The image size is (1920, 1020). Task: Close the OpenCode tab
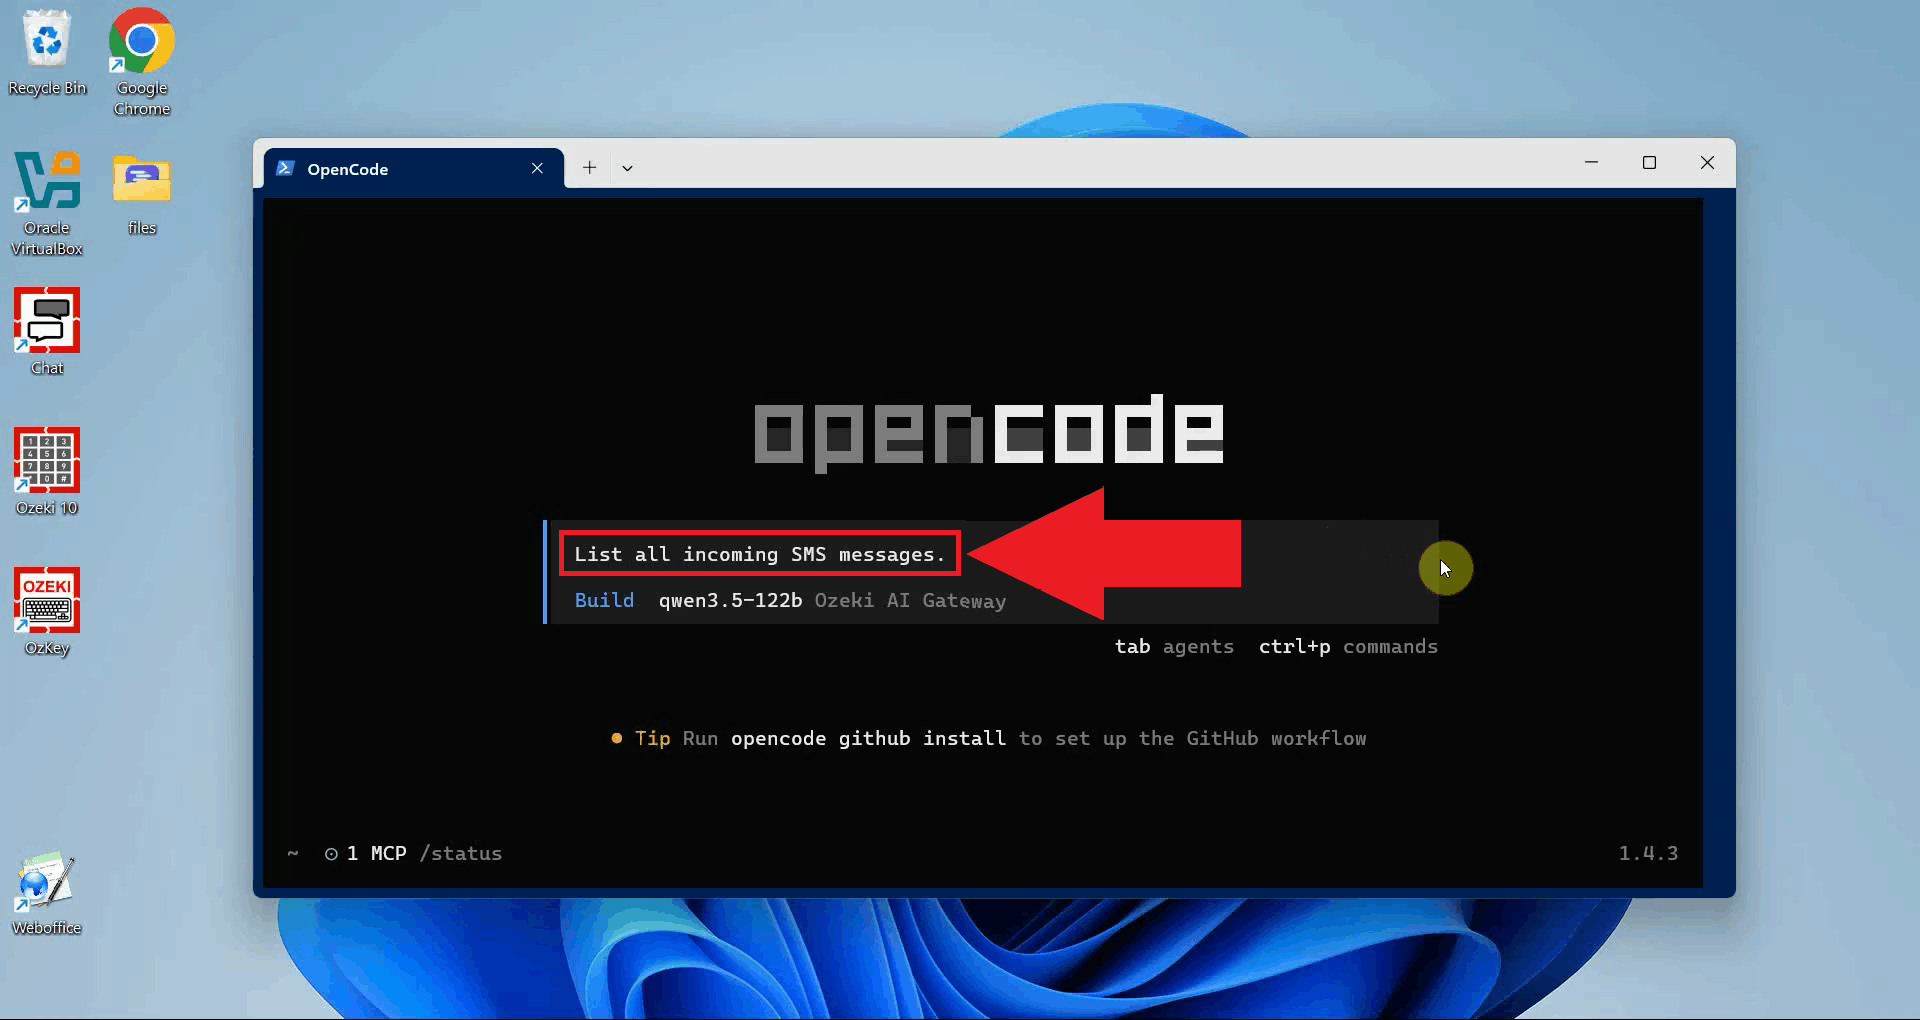(x=537, y=168)
